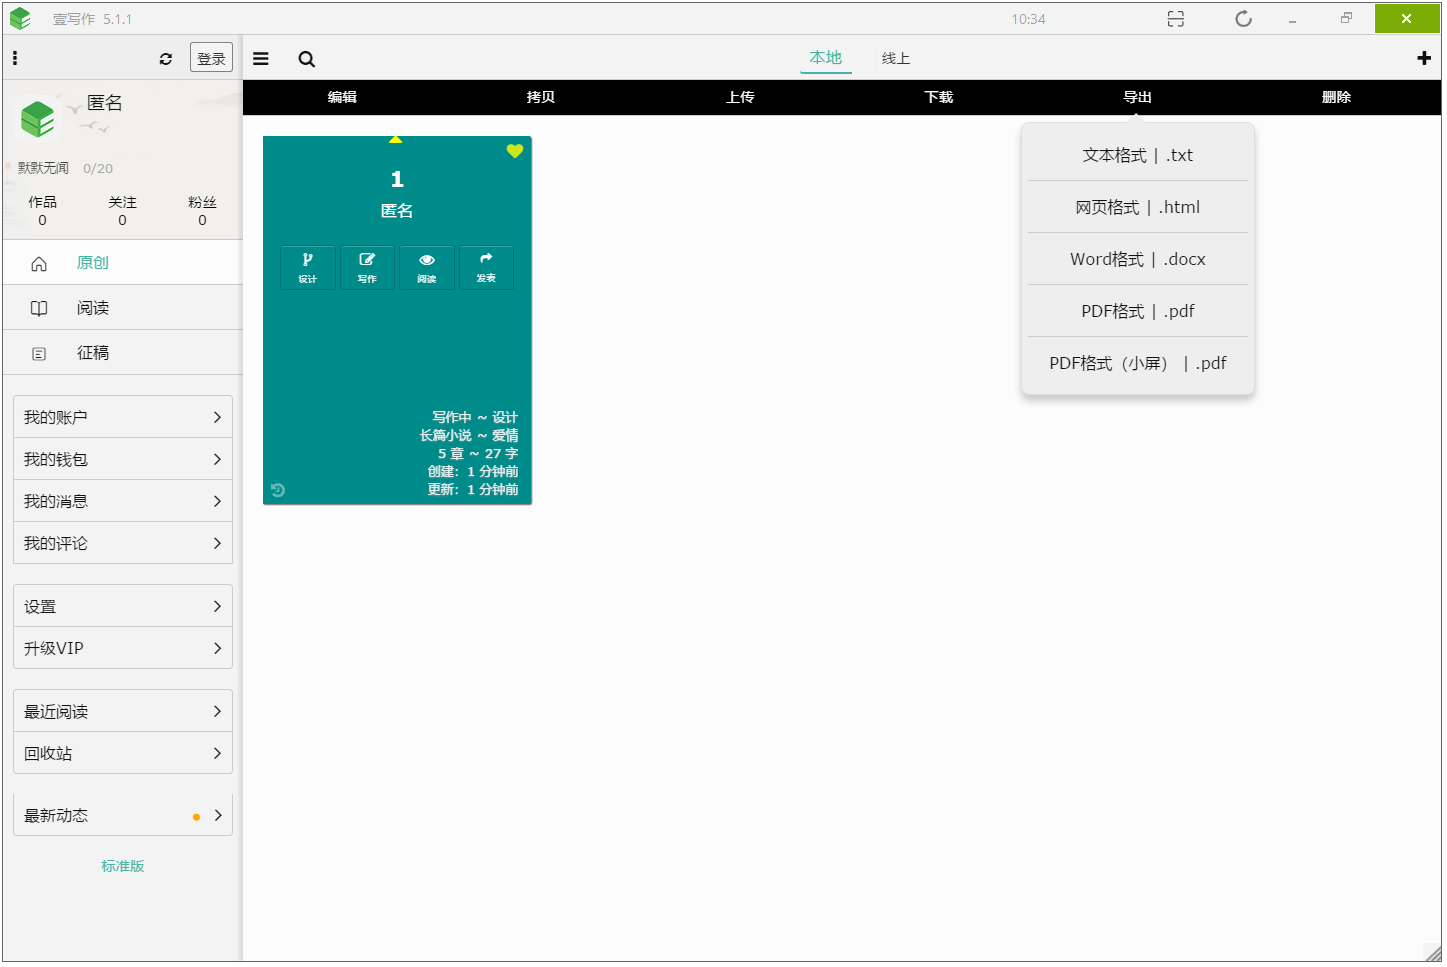Export as PDF格式 .pdf
Viewport: 1447px width, 967px height.
click(1138, 311)
